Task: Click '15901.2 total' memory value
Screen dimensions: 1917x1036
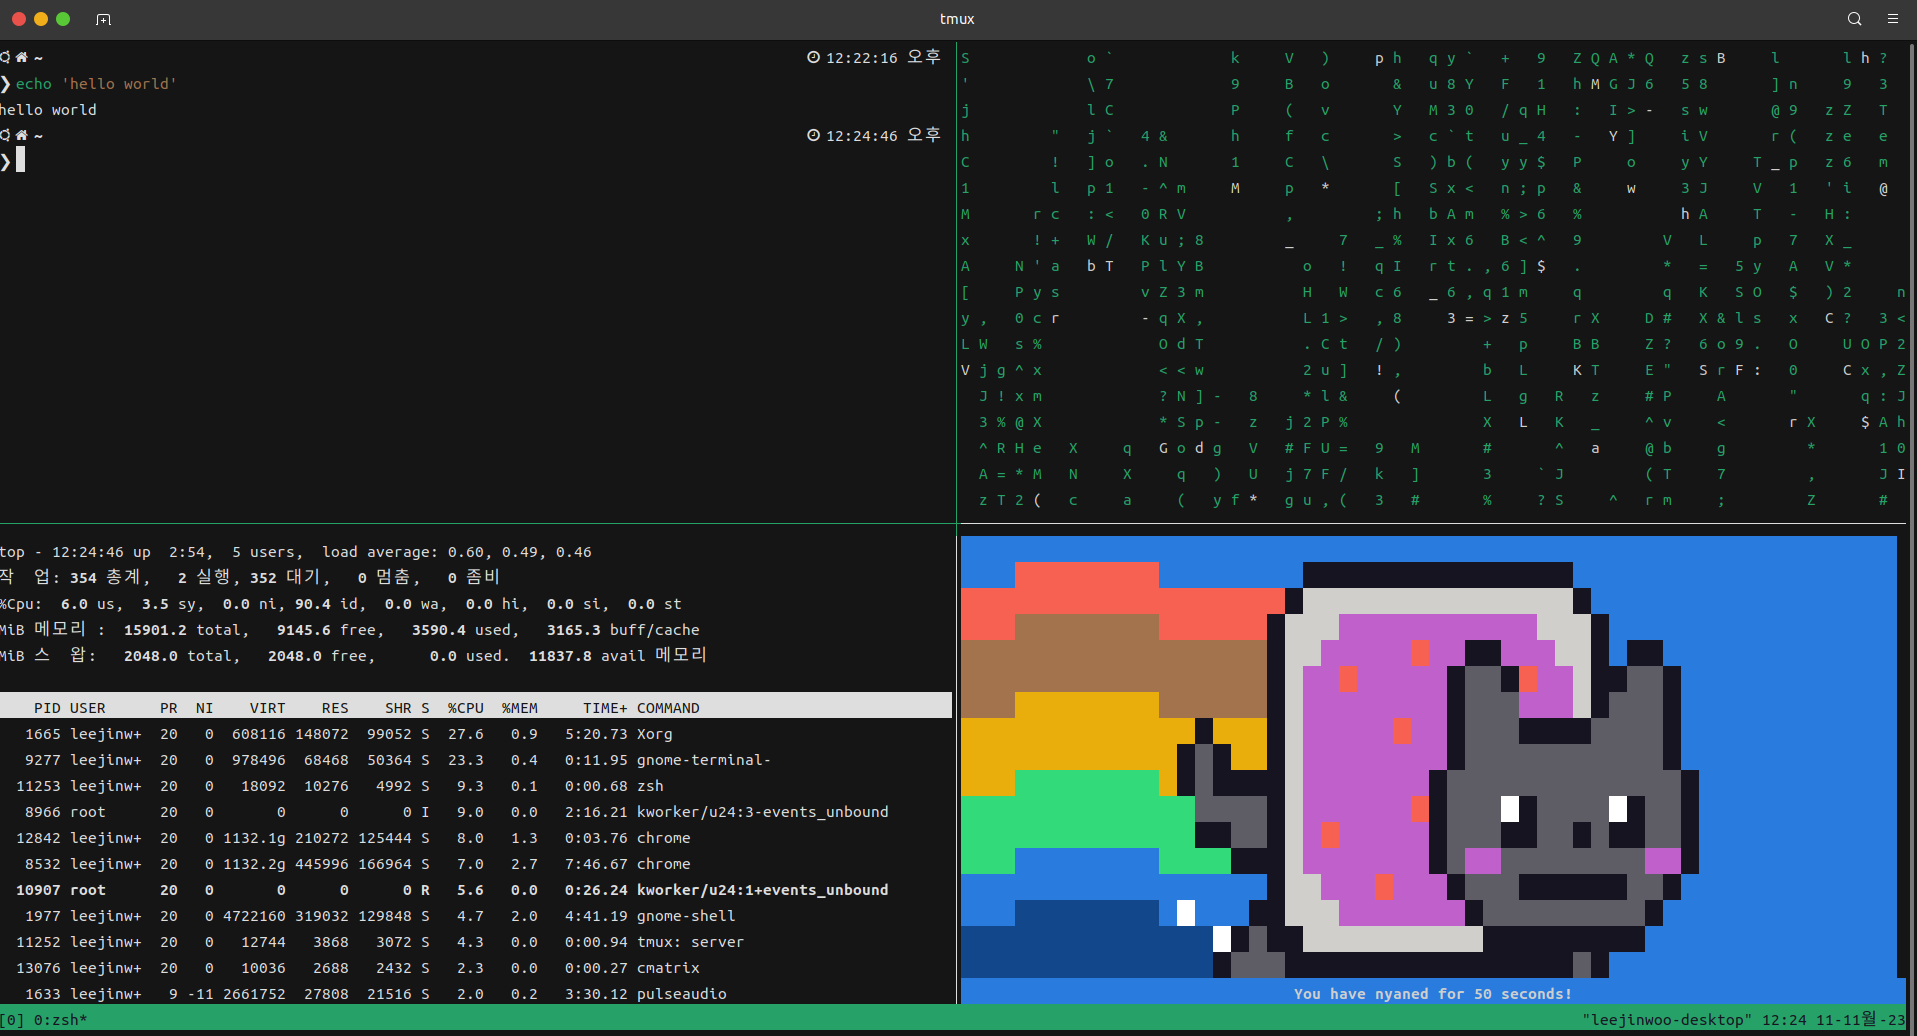Action: (x=182, y=630)
